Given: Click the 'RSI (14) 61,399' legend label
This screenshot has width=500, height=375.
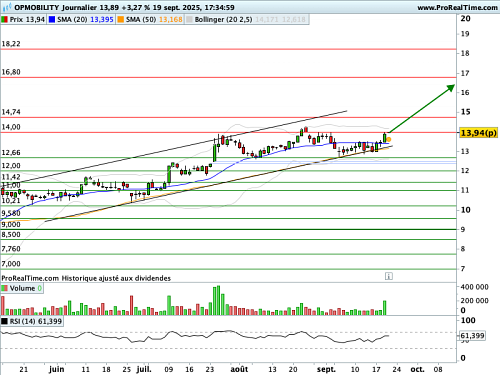Looking at the screenshot, I should [36, 321].
